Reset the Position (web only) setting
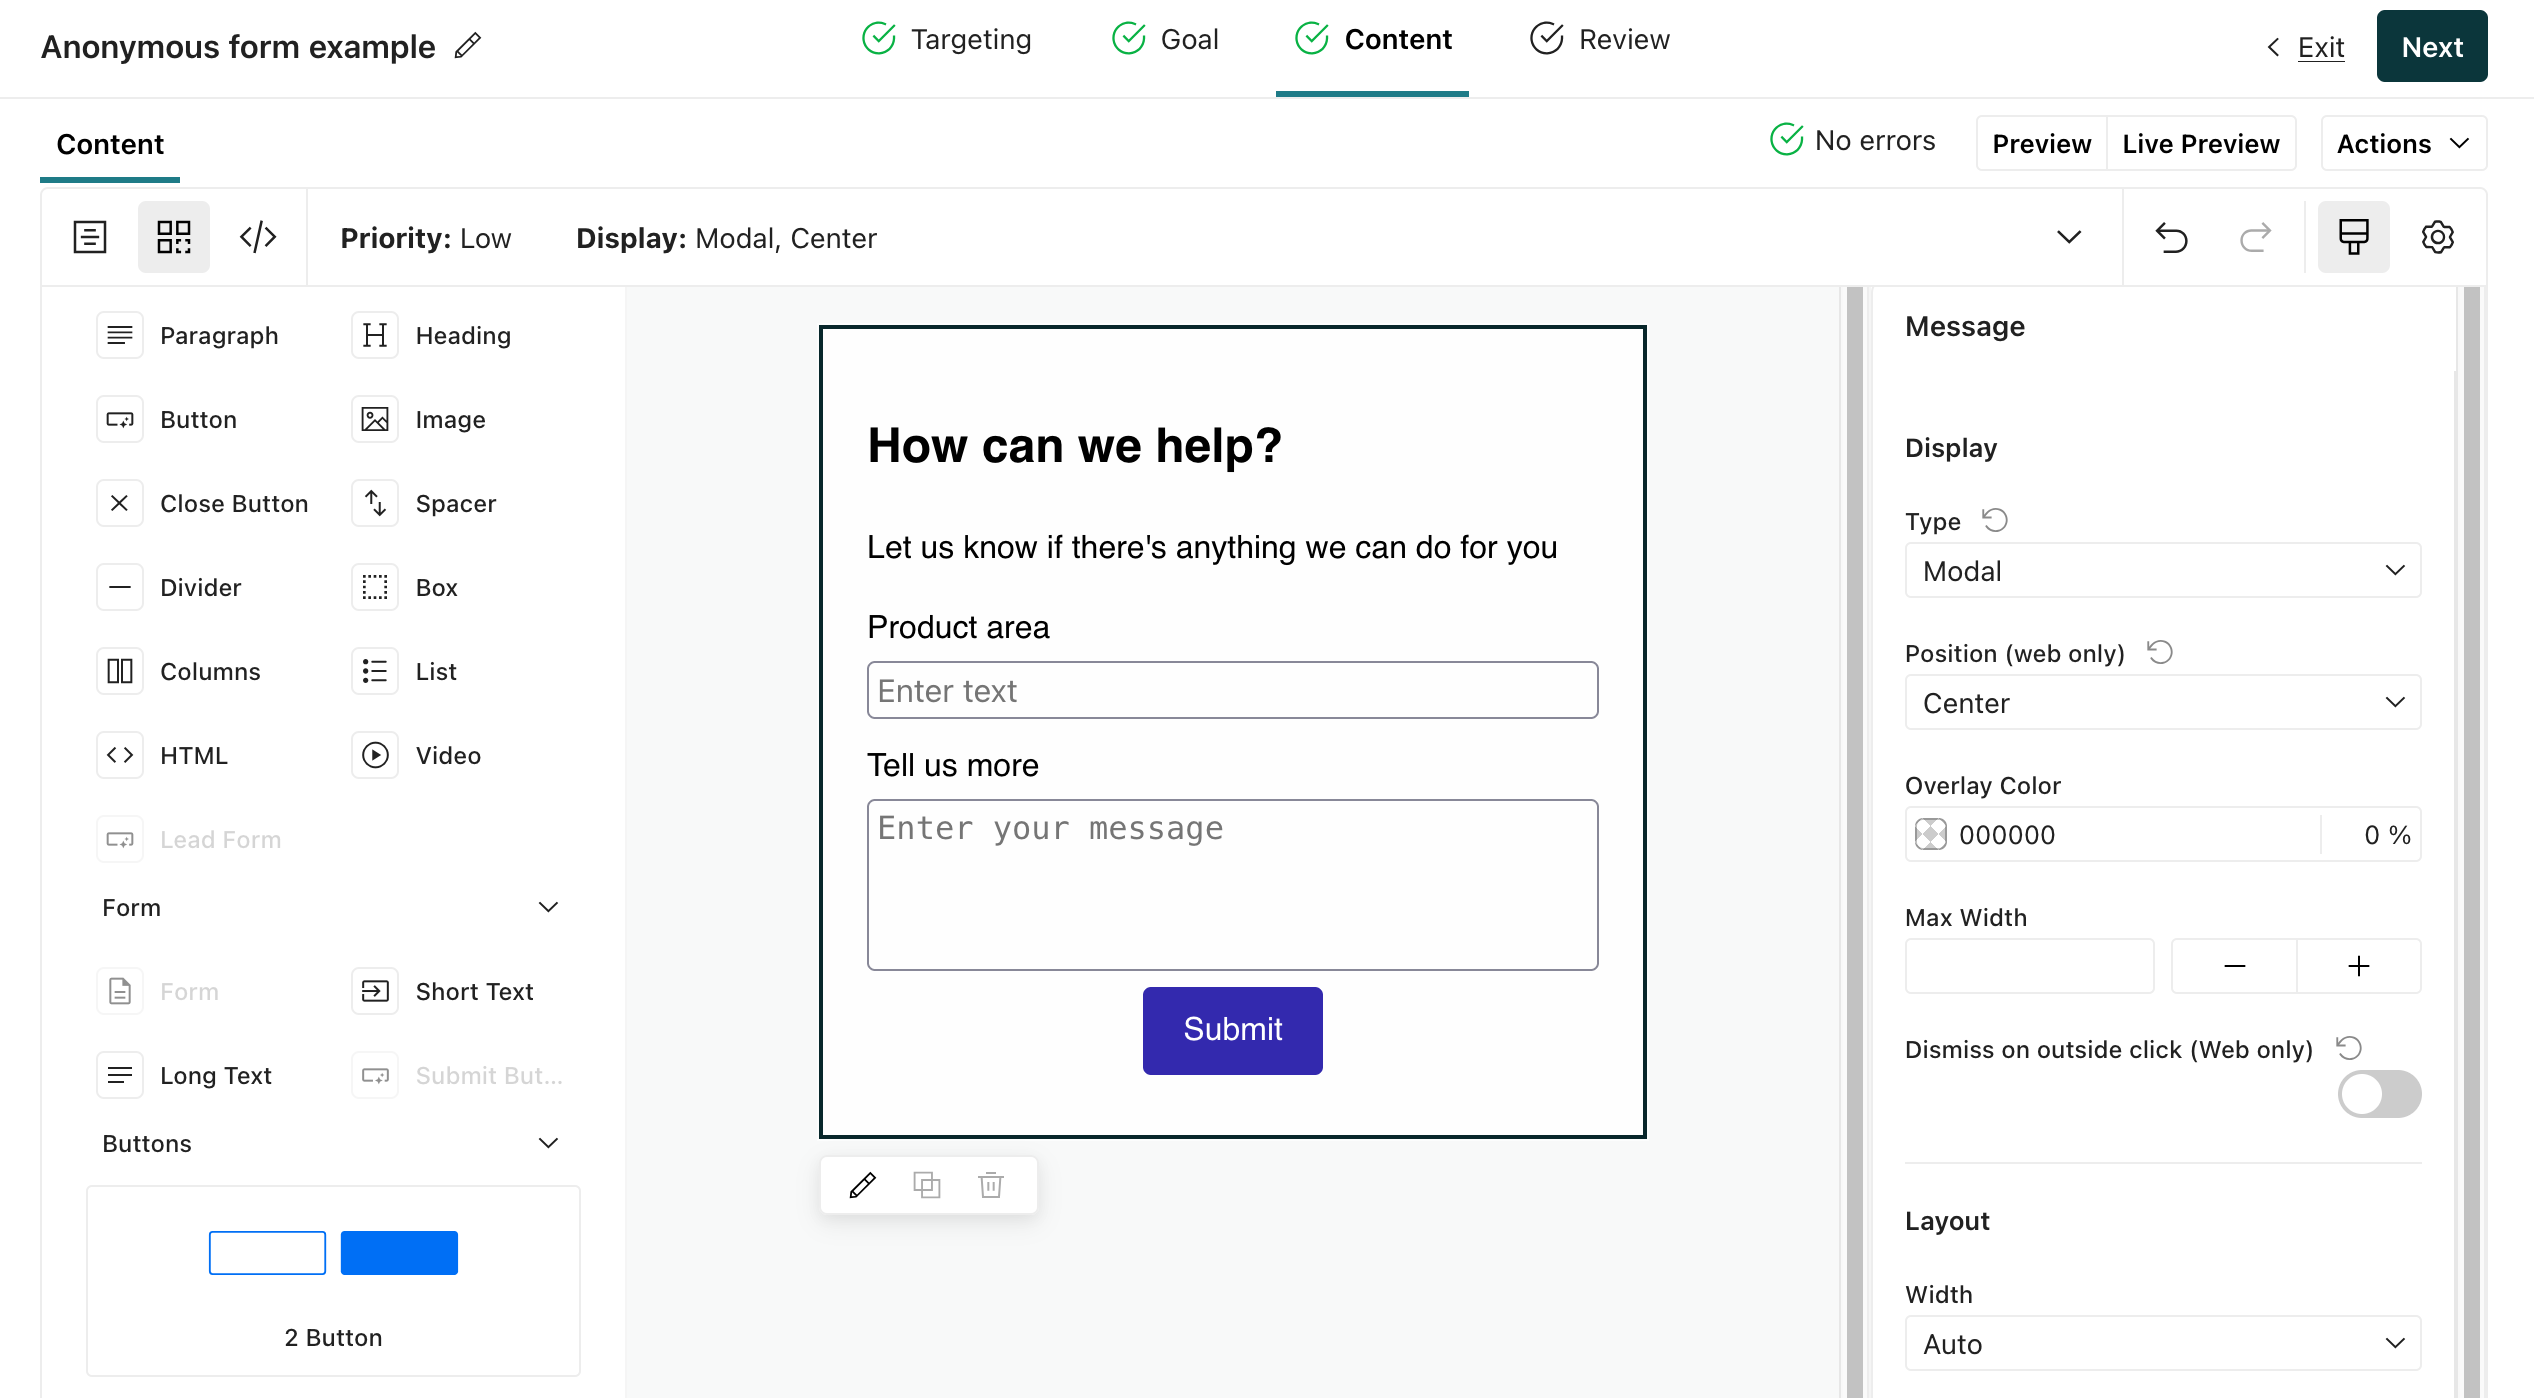The image size is (2534, 1398). (2159, 652)
